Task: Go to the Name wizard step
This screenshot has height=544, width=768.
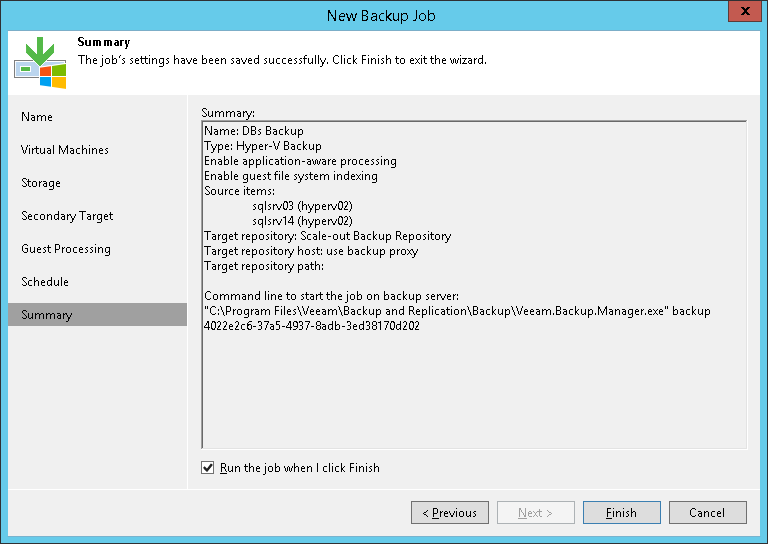Action: [37, 117]
